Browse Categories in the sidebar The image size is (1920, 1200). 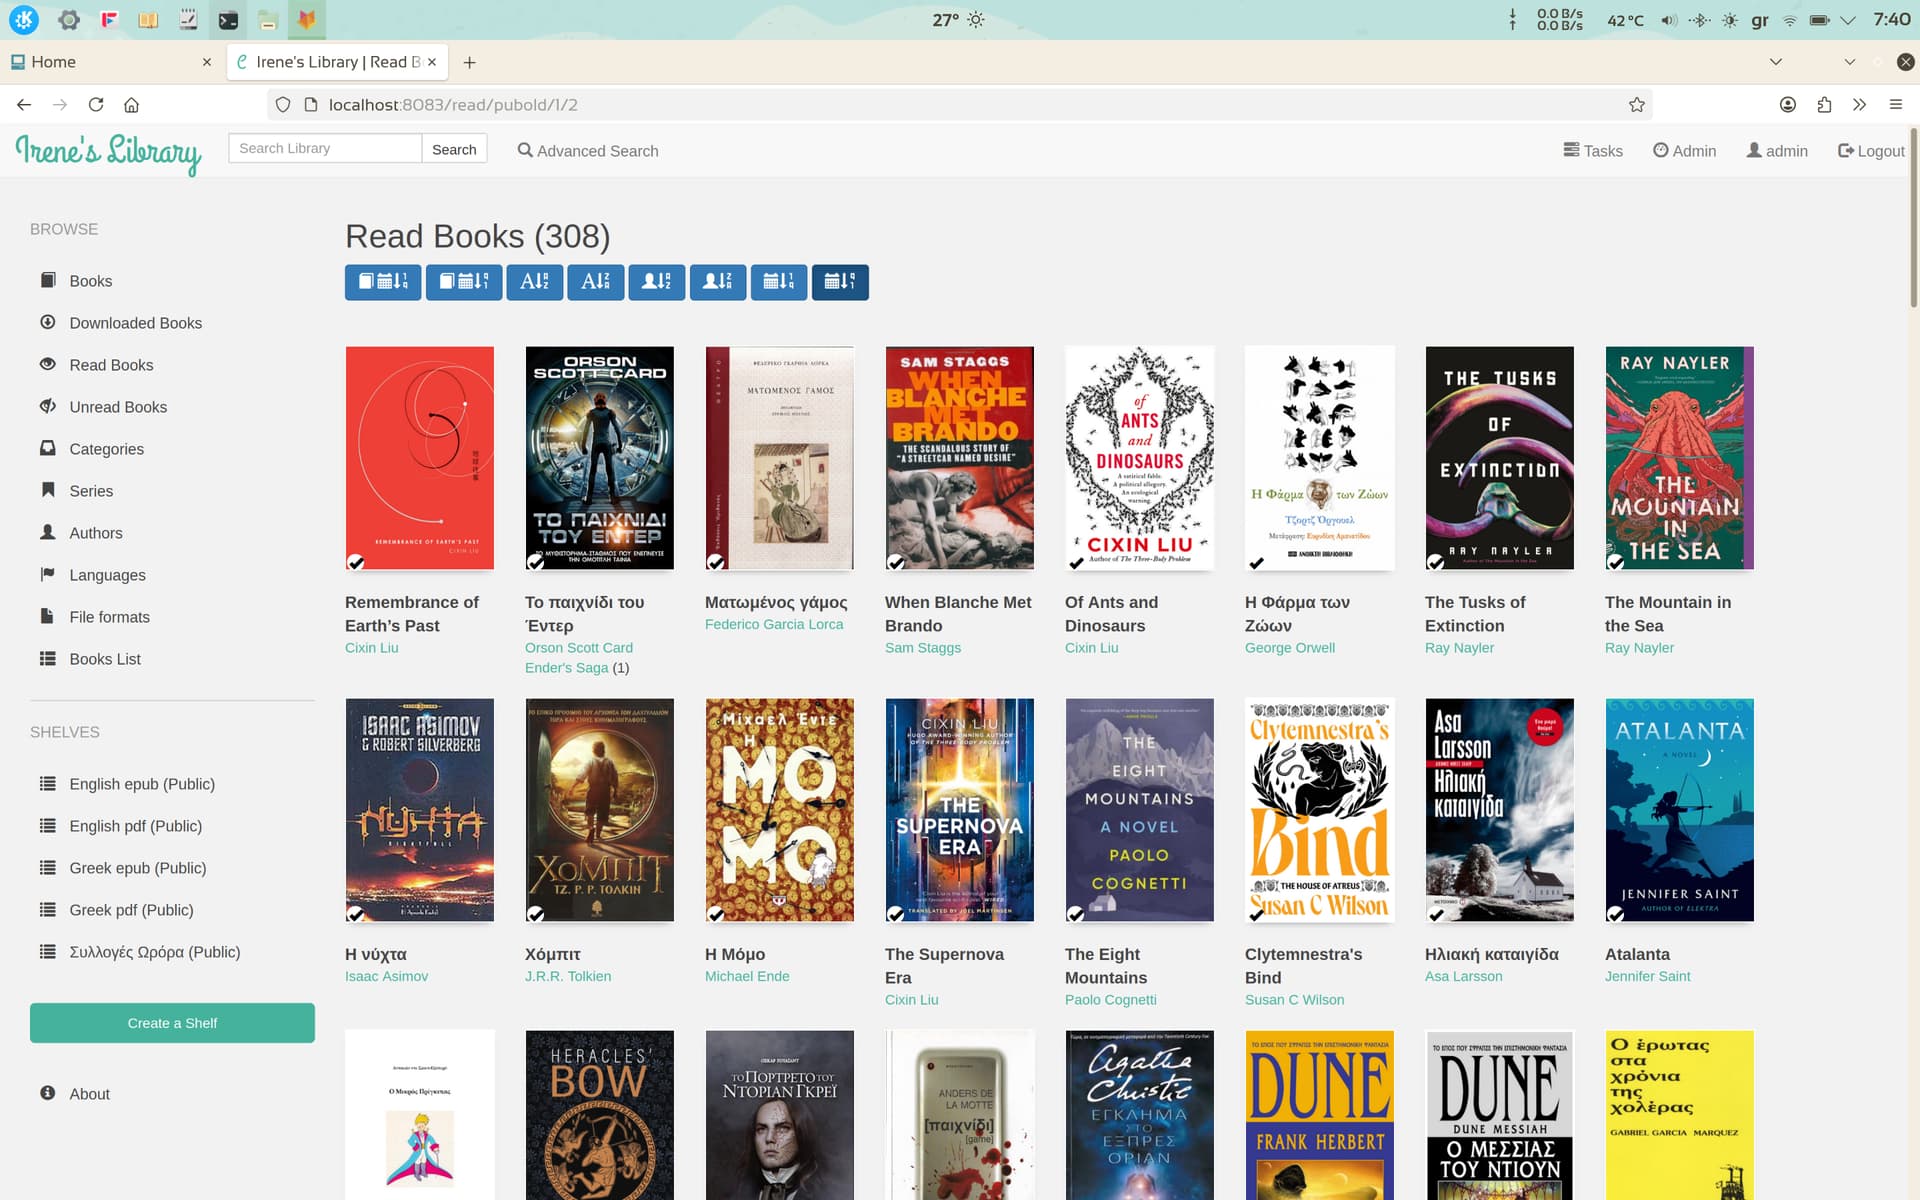tap(106, 449)
